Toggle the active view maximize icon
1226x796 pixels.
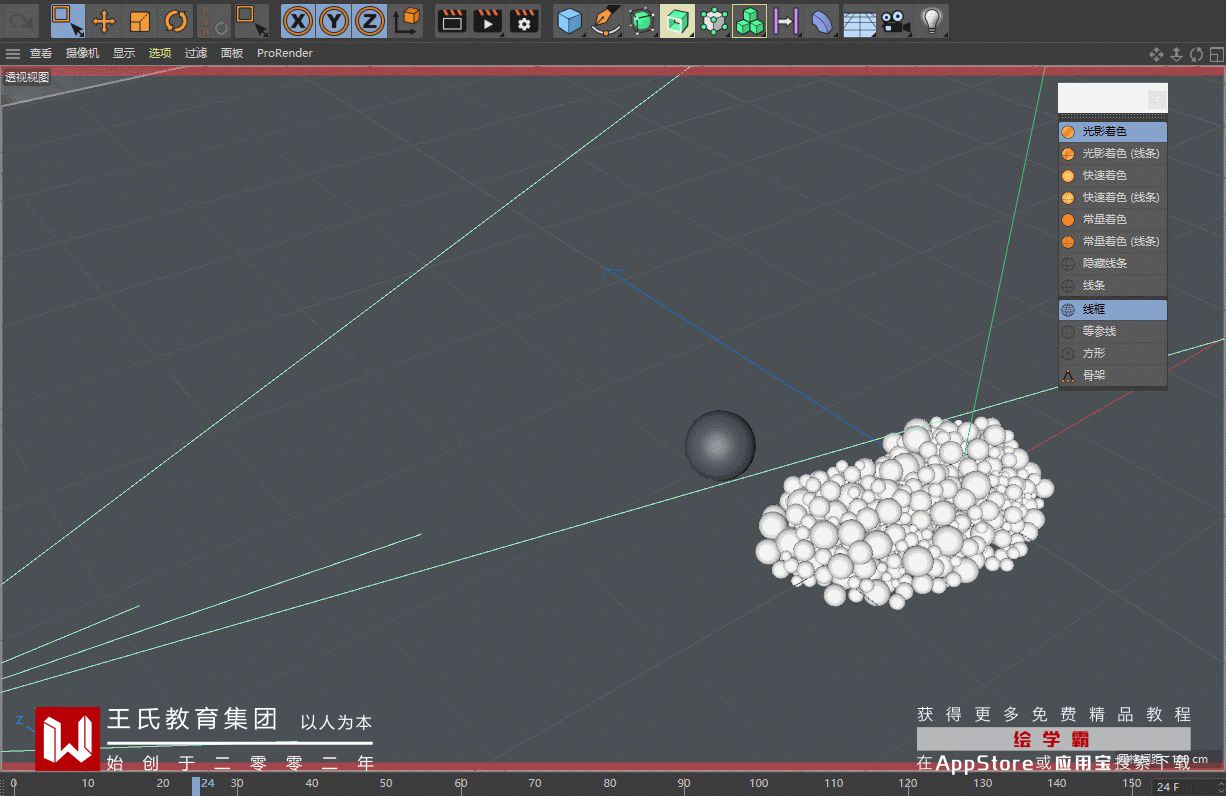pyautogui.click(x=1215, y=54)
